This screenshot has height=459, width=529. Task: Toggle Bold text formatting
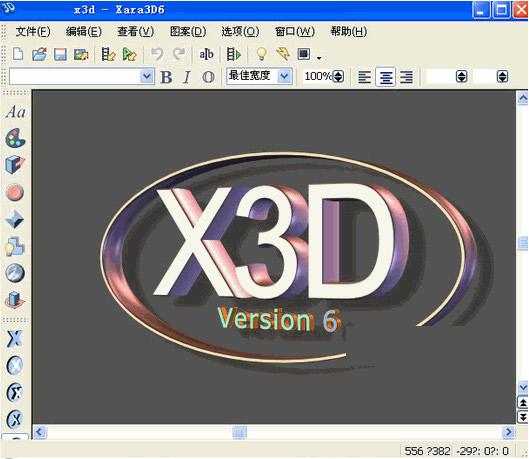click(x=166, y=77)
